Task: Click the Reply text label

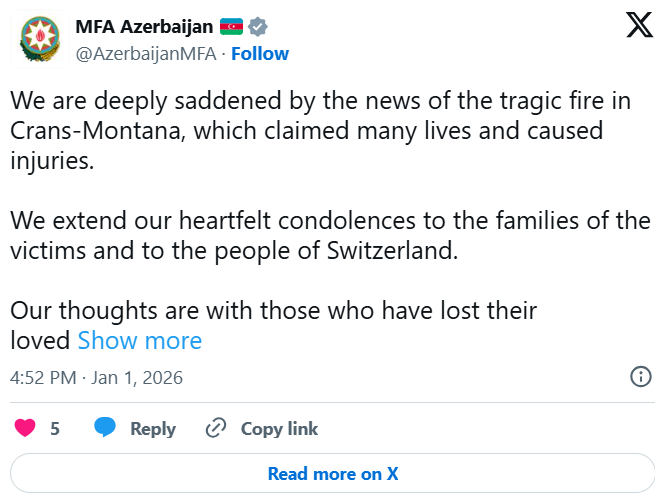Action: 153,428
